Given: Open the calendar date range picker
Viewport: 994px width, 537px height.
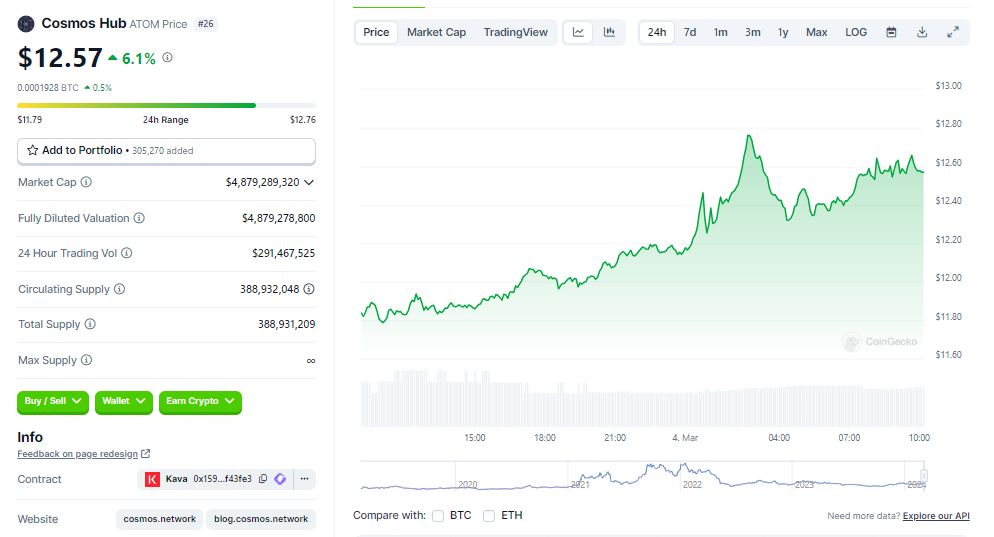Looking at the screenshot, I should click(x=891, y=32).
